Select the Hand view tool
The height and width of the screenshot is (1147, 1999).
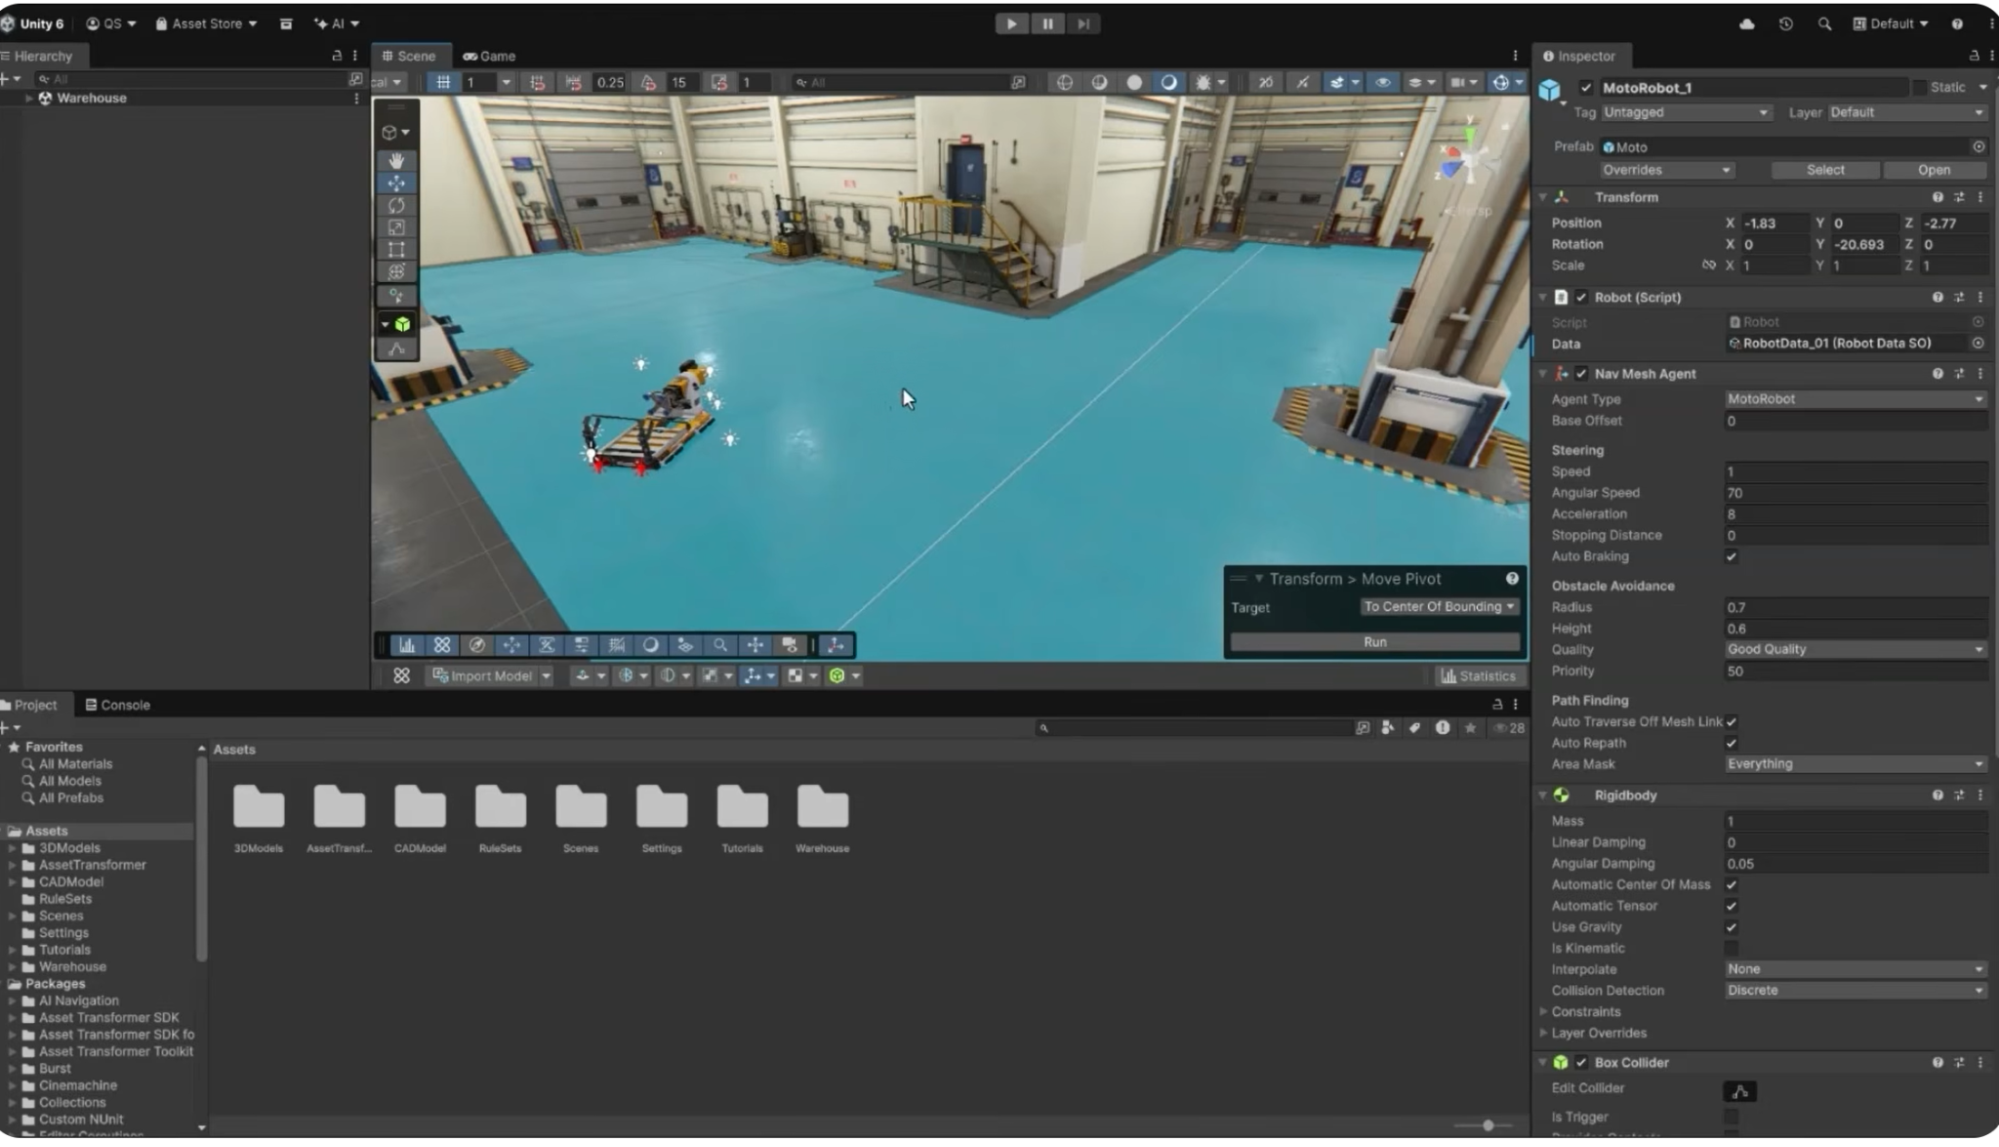[x=396, y=160]
